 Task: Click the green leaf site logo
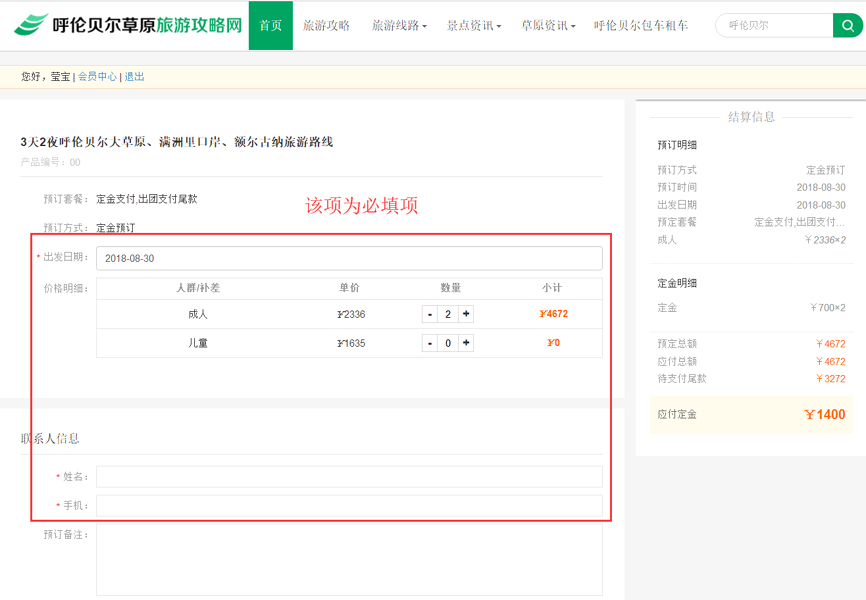click(31, 24)
